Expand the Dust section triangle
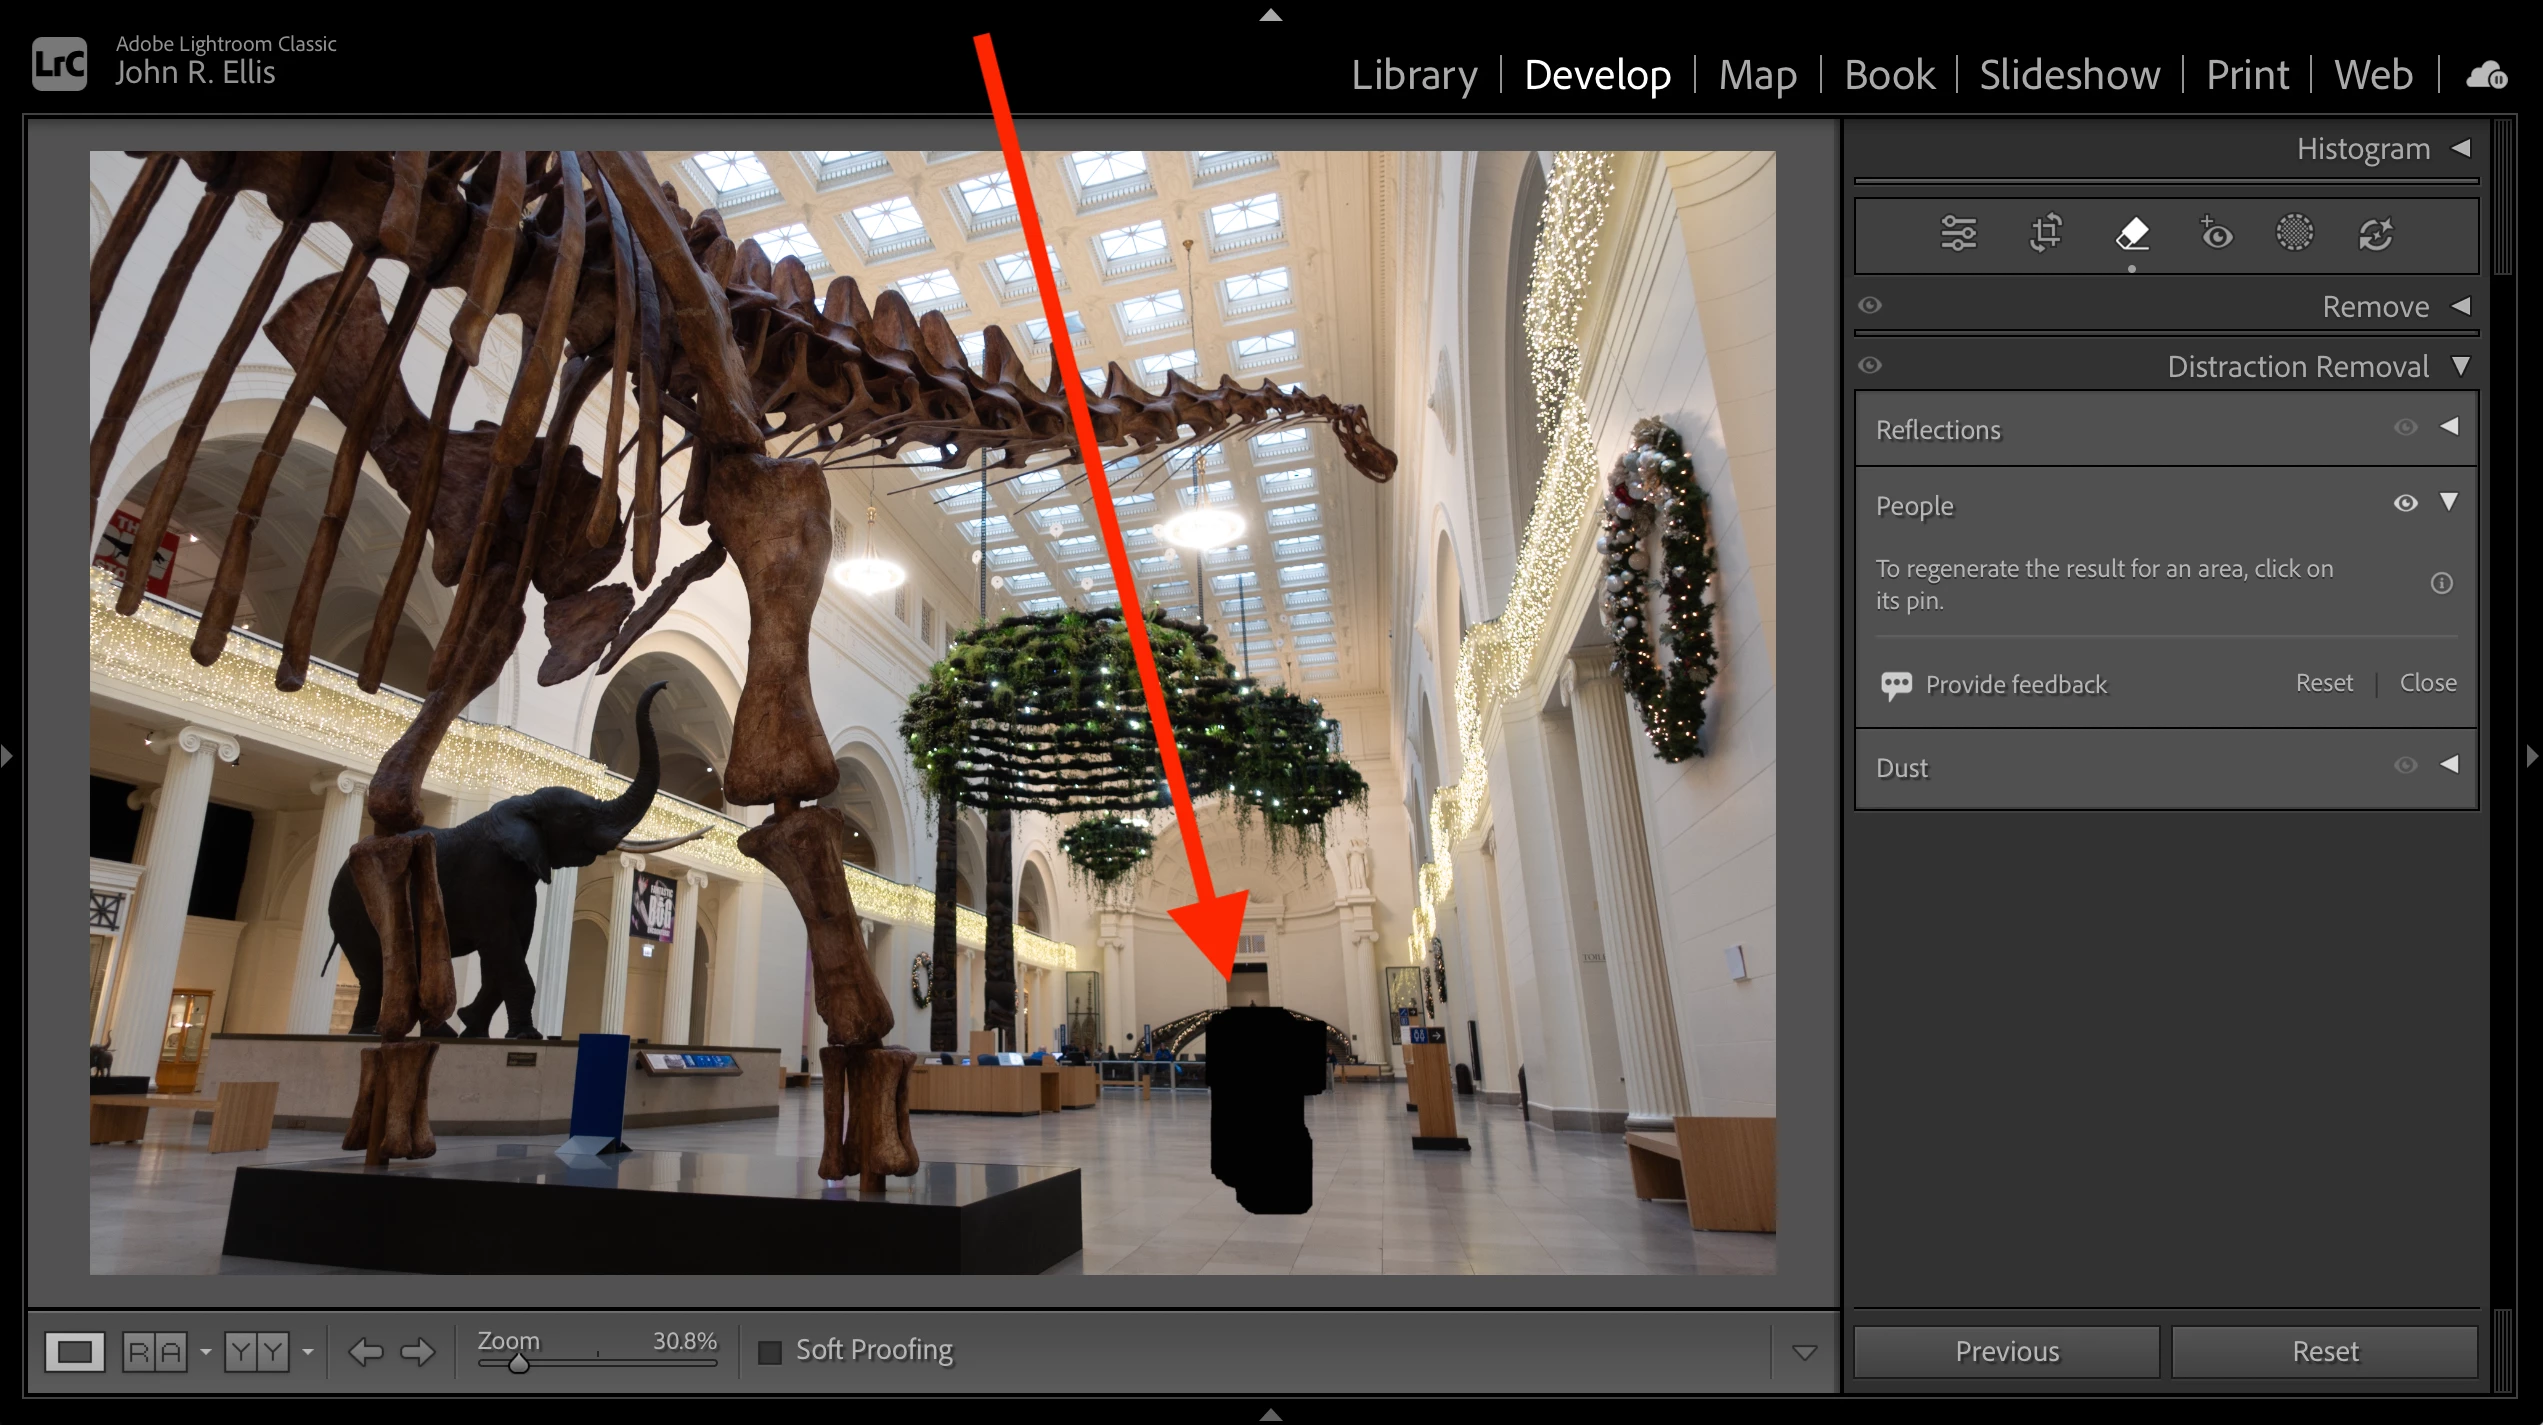The image size is (2543, 1425). point(2449,765)
